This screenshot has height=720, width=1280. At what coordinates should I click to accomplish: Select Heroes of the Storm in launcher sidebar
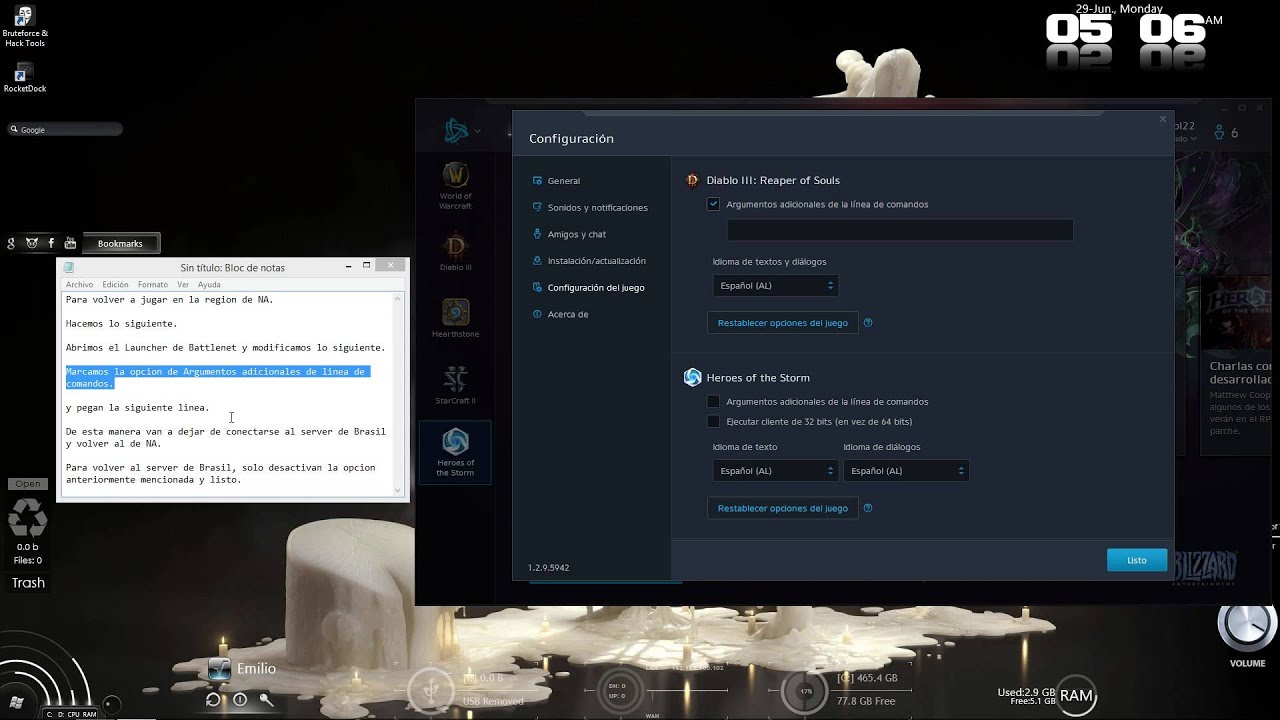tap(455, 453)
